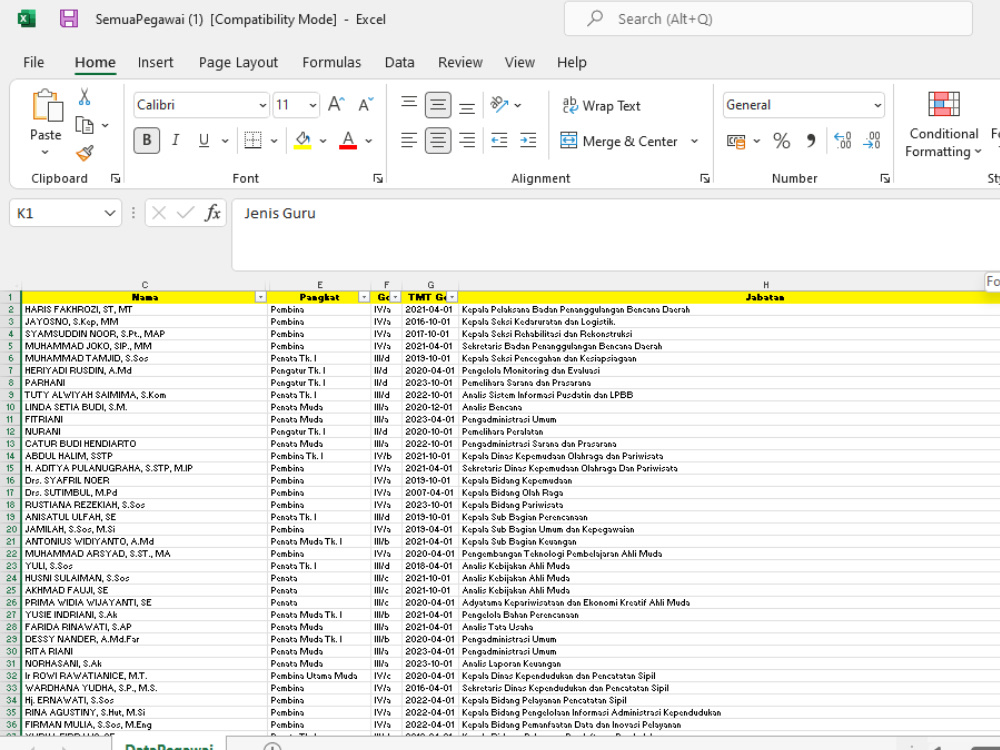The height and width of the screenshot is (750, 1000).
Task: Switch to Page Layout tab
Action: [238, 62]
